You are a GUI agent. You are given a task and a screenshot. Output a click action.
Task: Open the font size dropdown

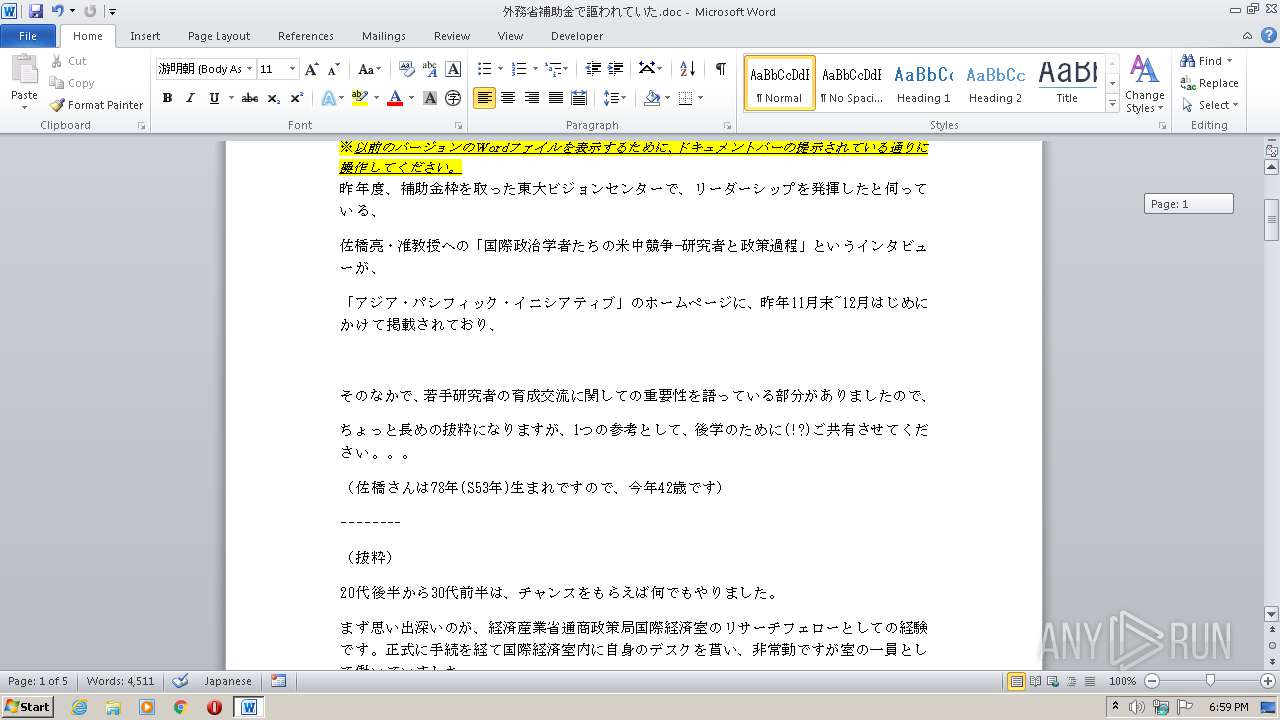tap(293, 69)
